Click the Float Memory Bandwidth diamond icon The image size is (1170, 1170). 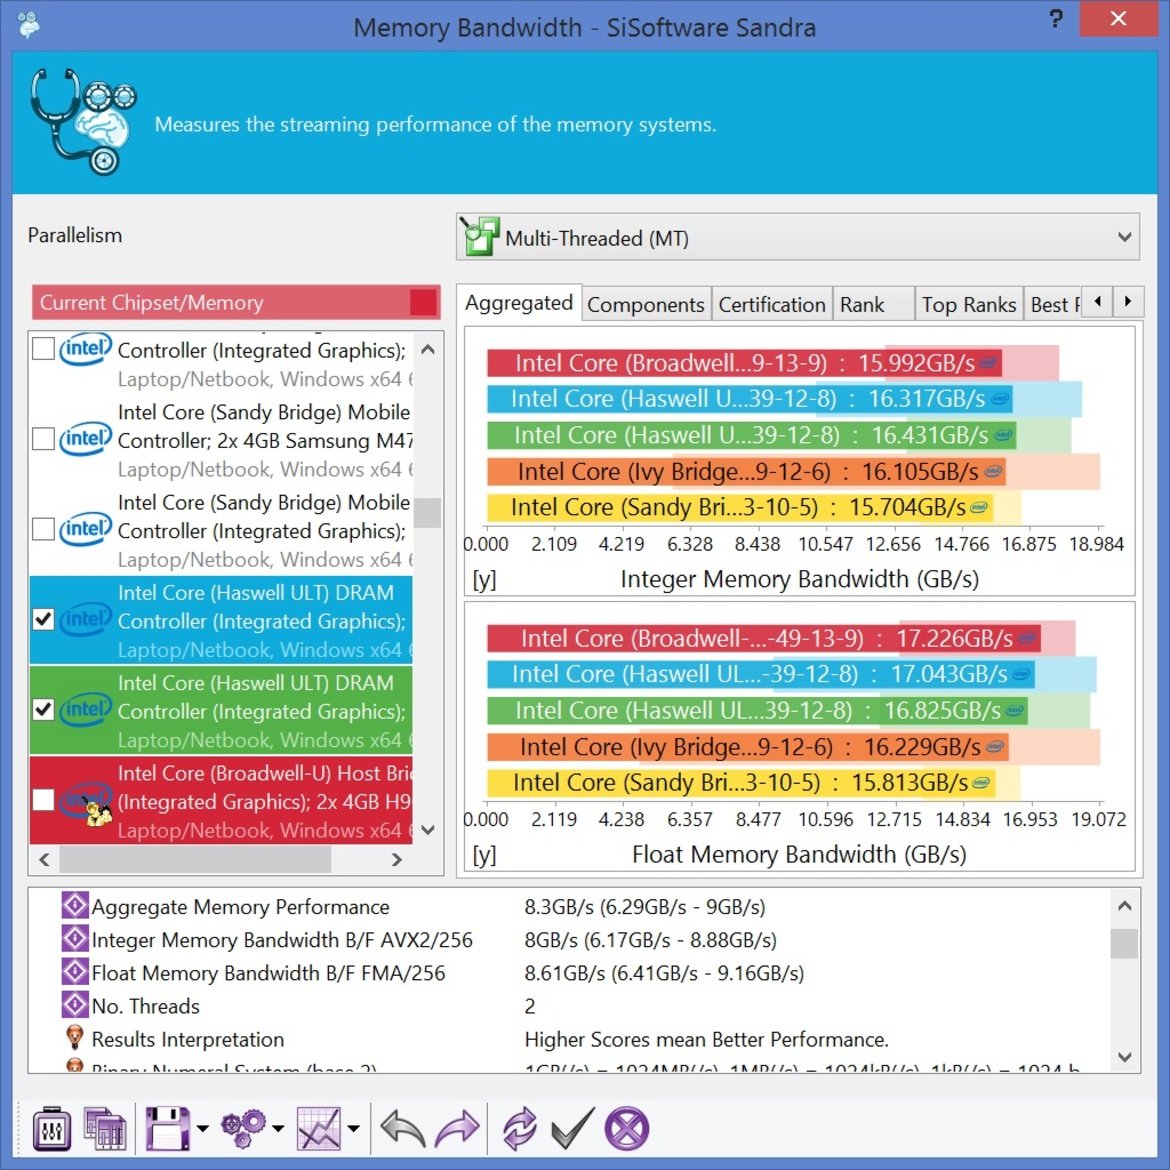click(x=75, y=972)
